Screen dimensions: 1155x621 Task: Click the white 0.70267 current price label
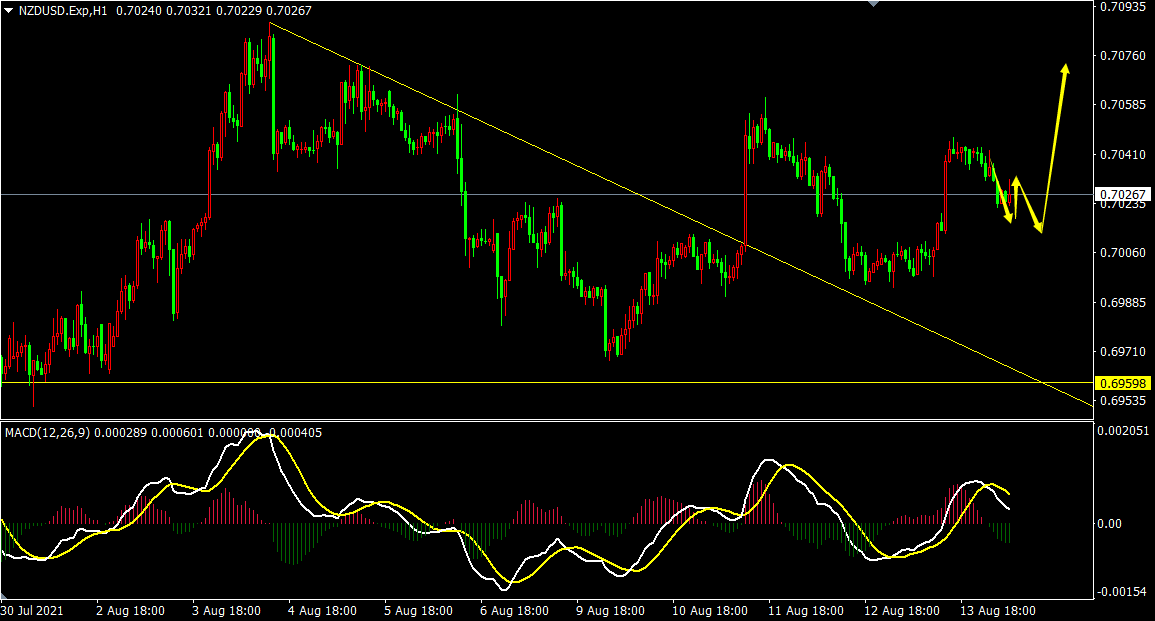[1124, 194]
